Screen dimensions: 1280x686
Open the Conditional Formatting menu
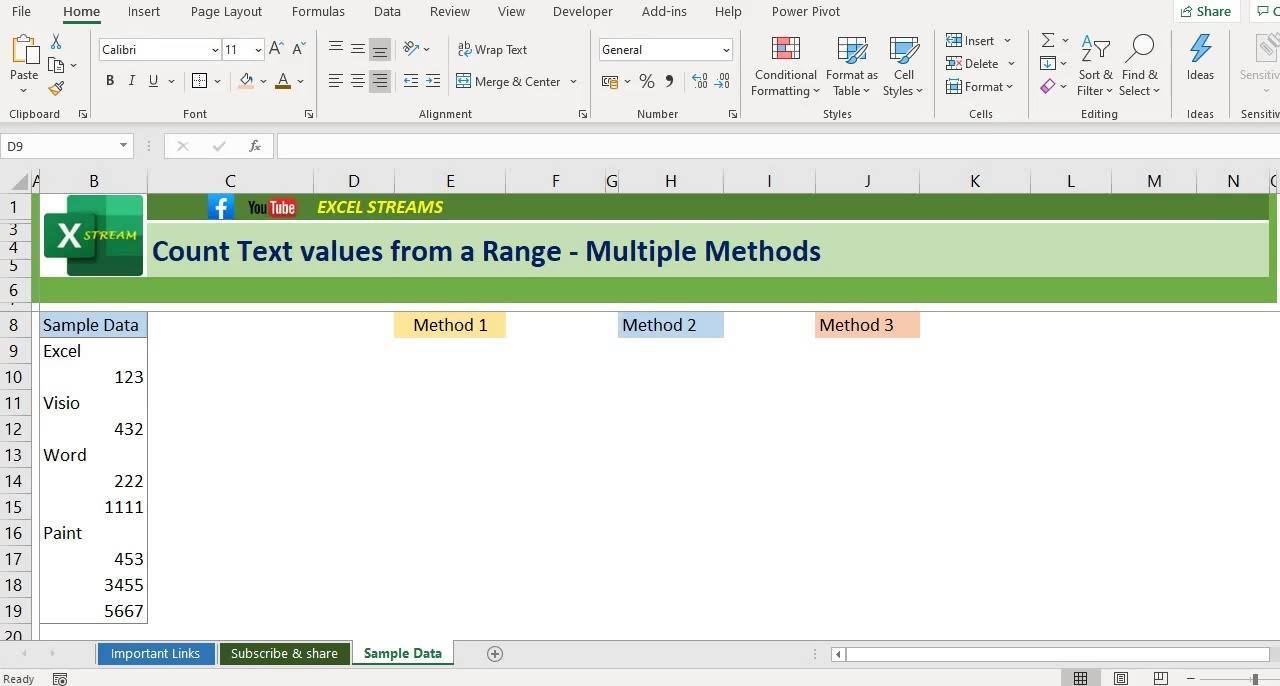pyautogui.click(x=785, y=66)
